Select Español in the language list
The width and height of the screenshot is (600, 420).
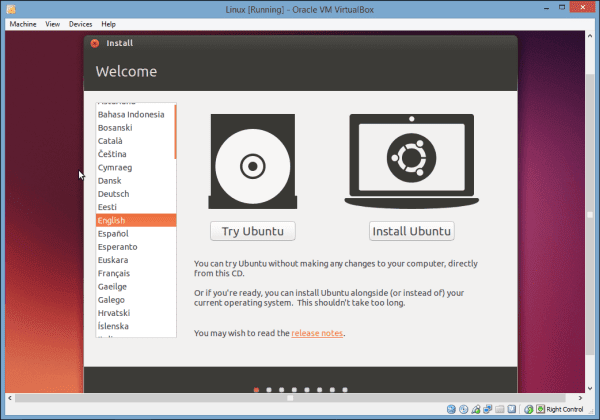pyautogui.click(x=135, y=234)
